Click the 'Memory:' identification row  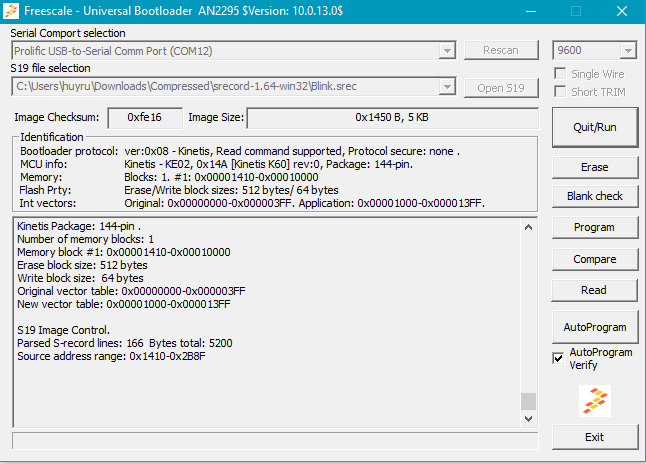pos(169,177)
